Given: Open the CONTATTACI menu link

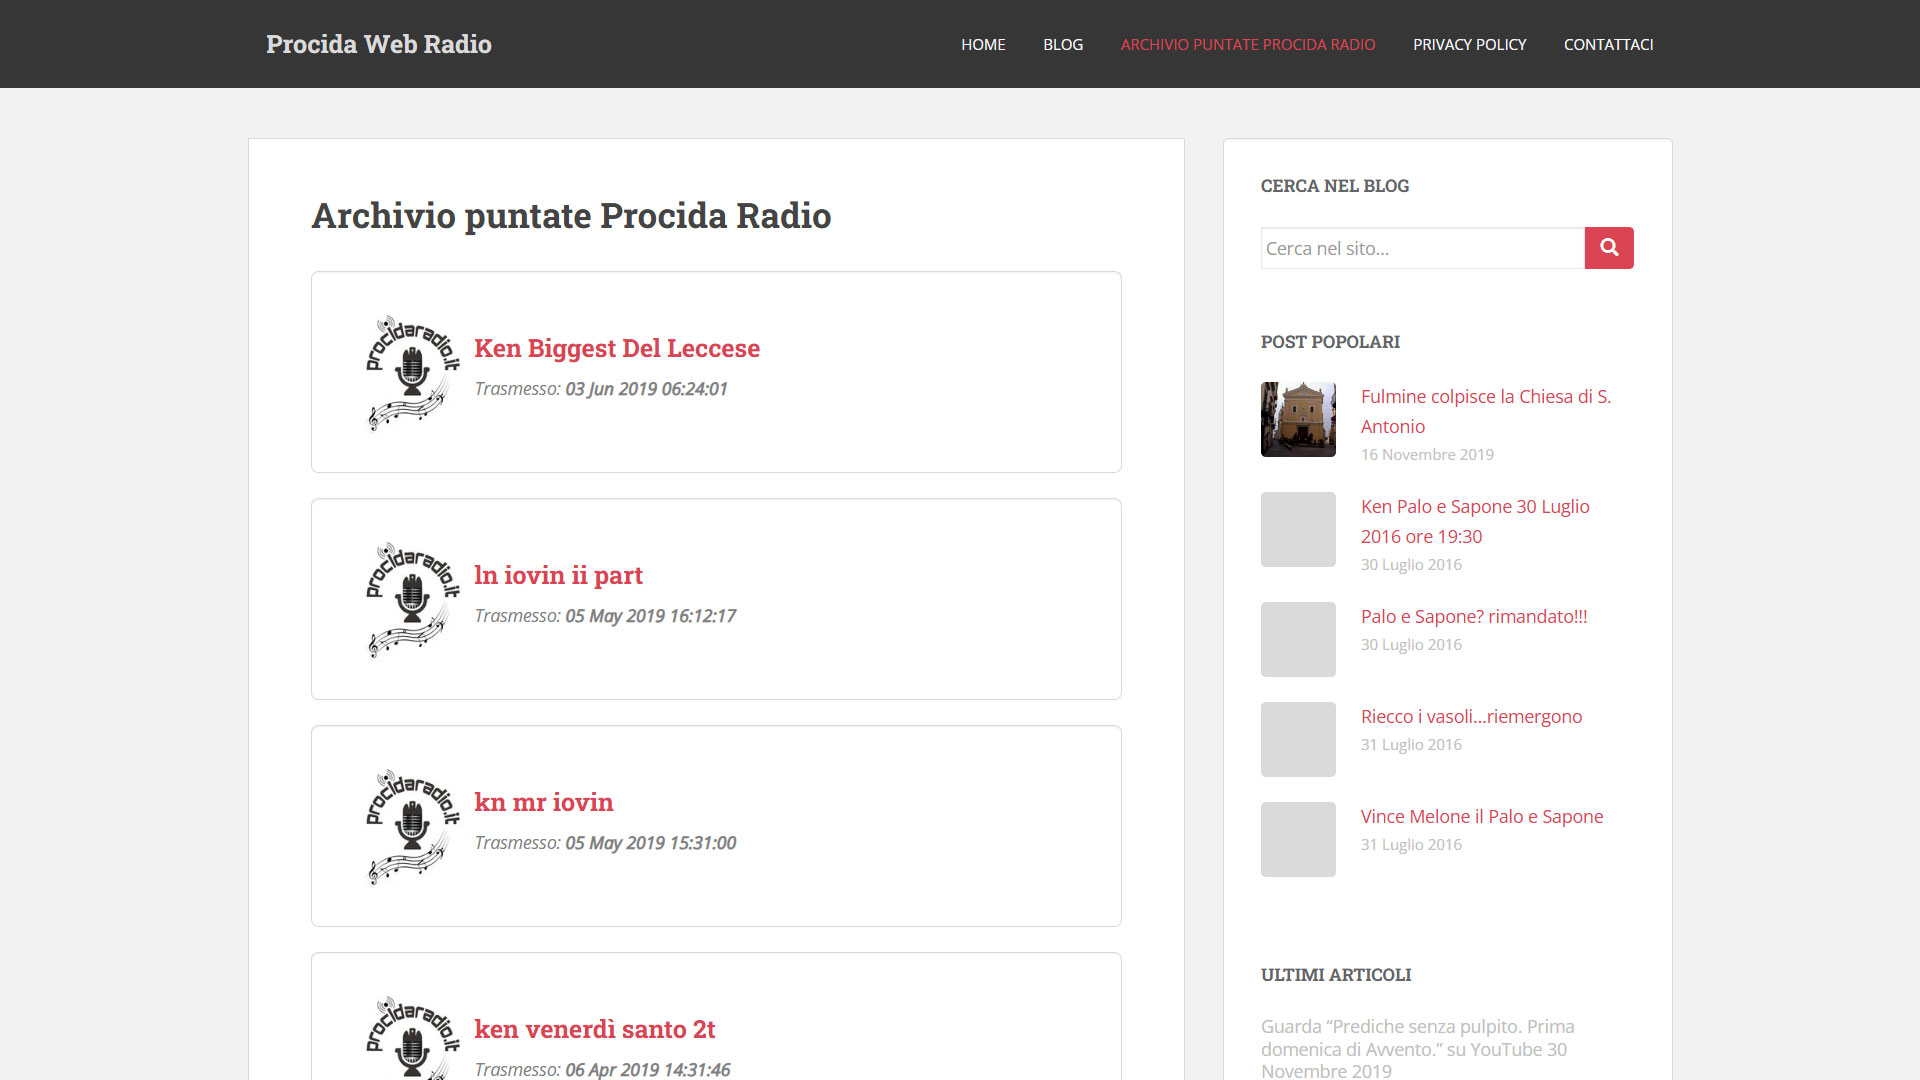Looking at the screenshot, I should coord(1608,44).
